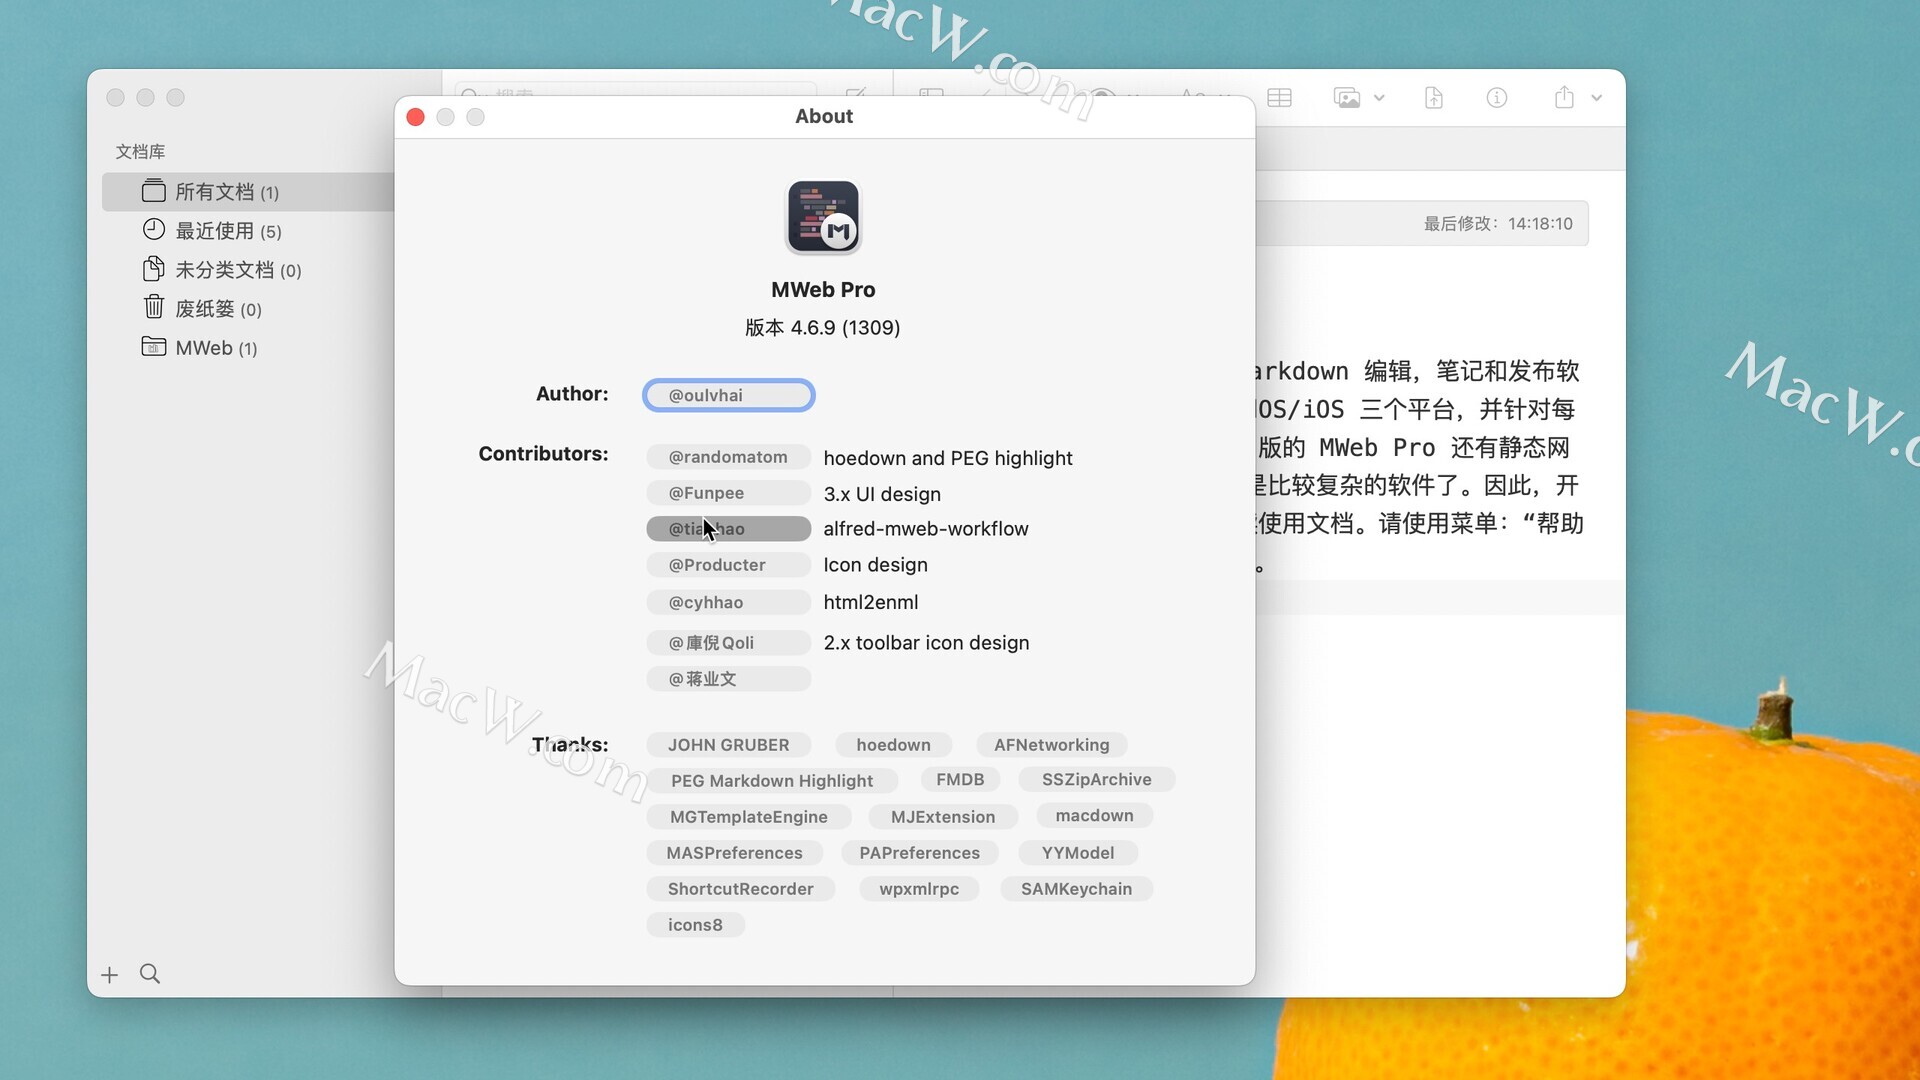The height and width of the screenshot is (1080, 1920).
Task: Open the ShortcutRecorder thanks link
Action: coord(741,889)
